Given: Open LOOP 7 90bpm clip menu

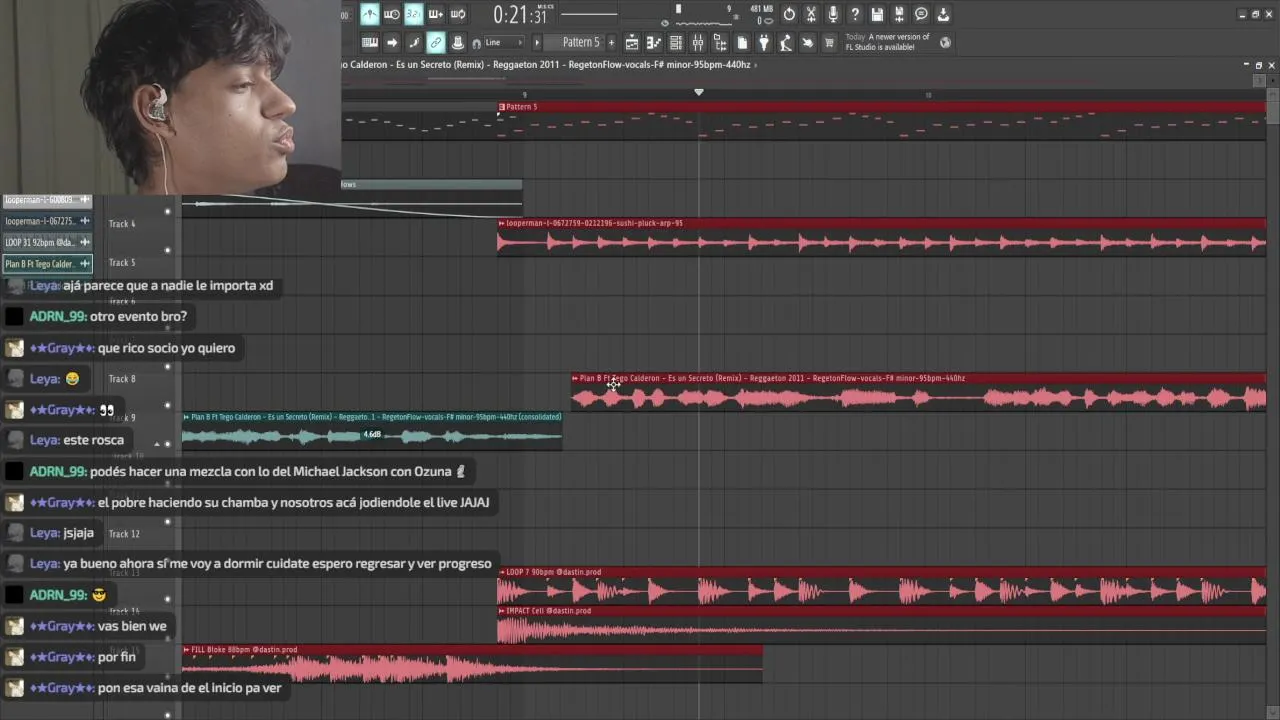Looking at the screenshot, I should pyautogui.click(x=502, y=572).
